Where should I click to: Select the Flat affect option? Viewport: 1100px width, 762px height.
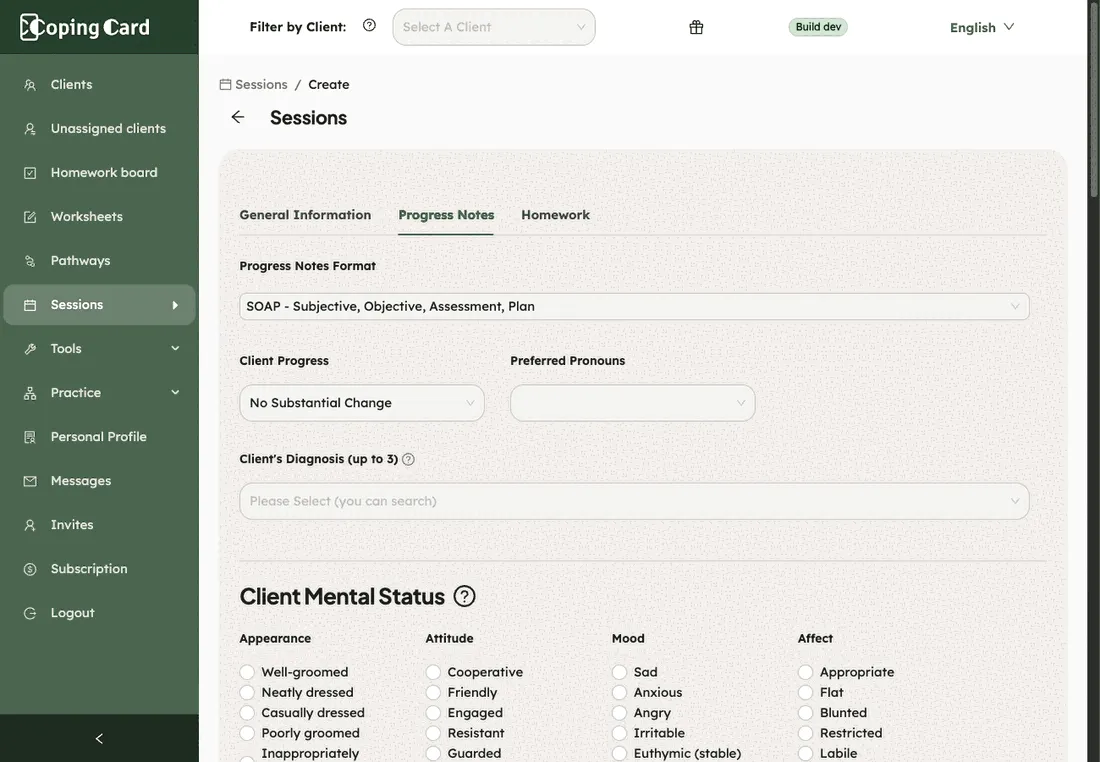tap(805, 693)
